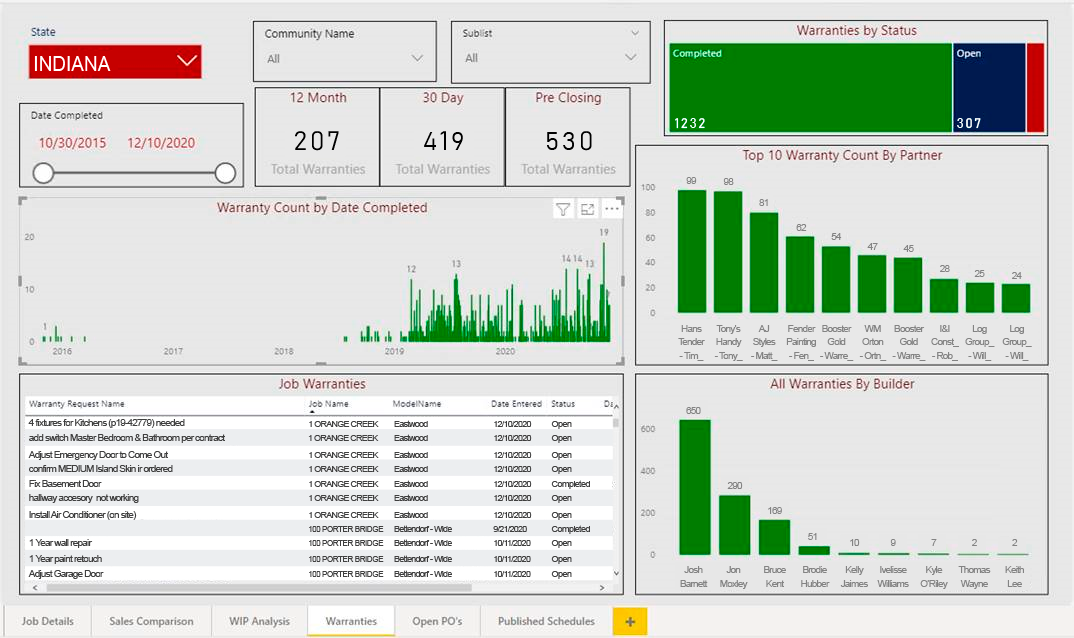Go to the Open PO's tab

click(x=437, y=621)
